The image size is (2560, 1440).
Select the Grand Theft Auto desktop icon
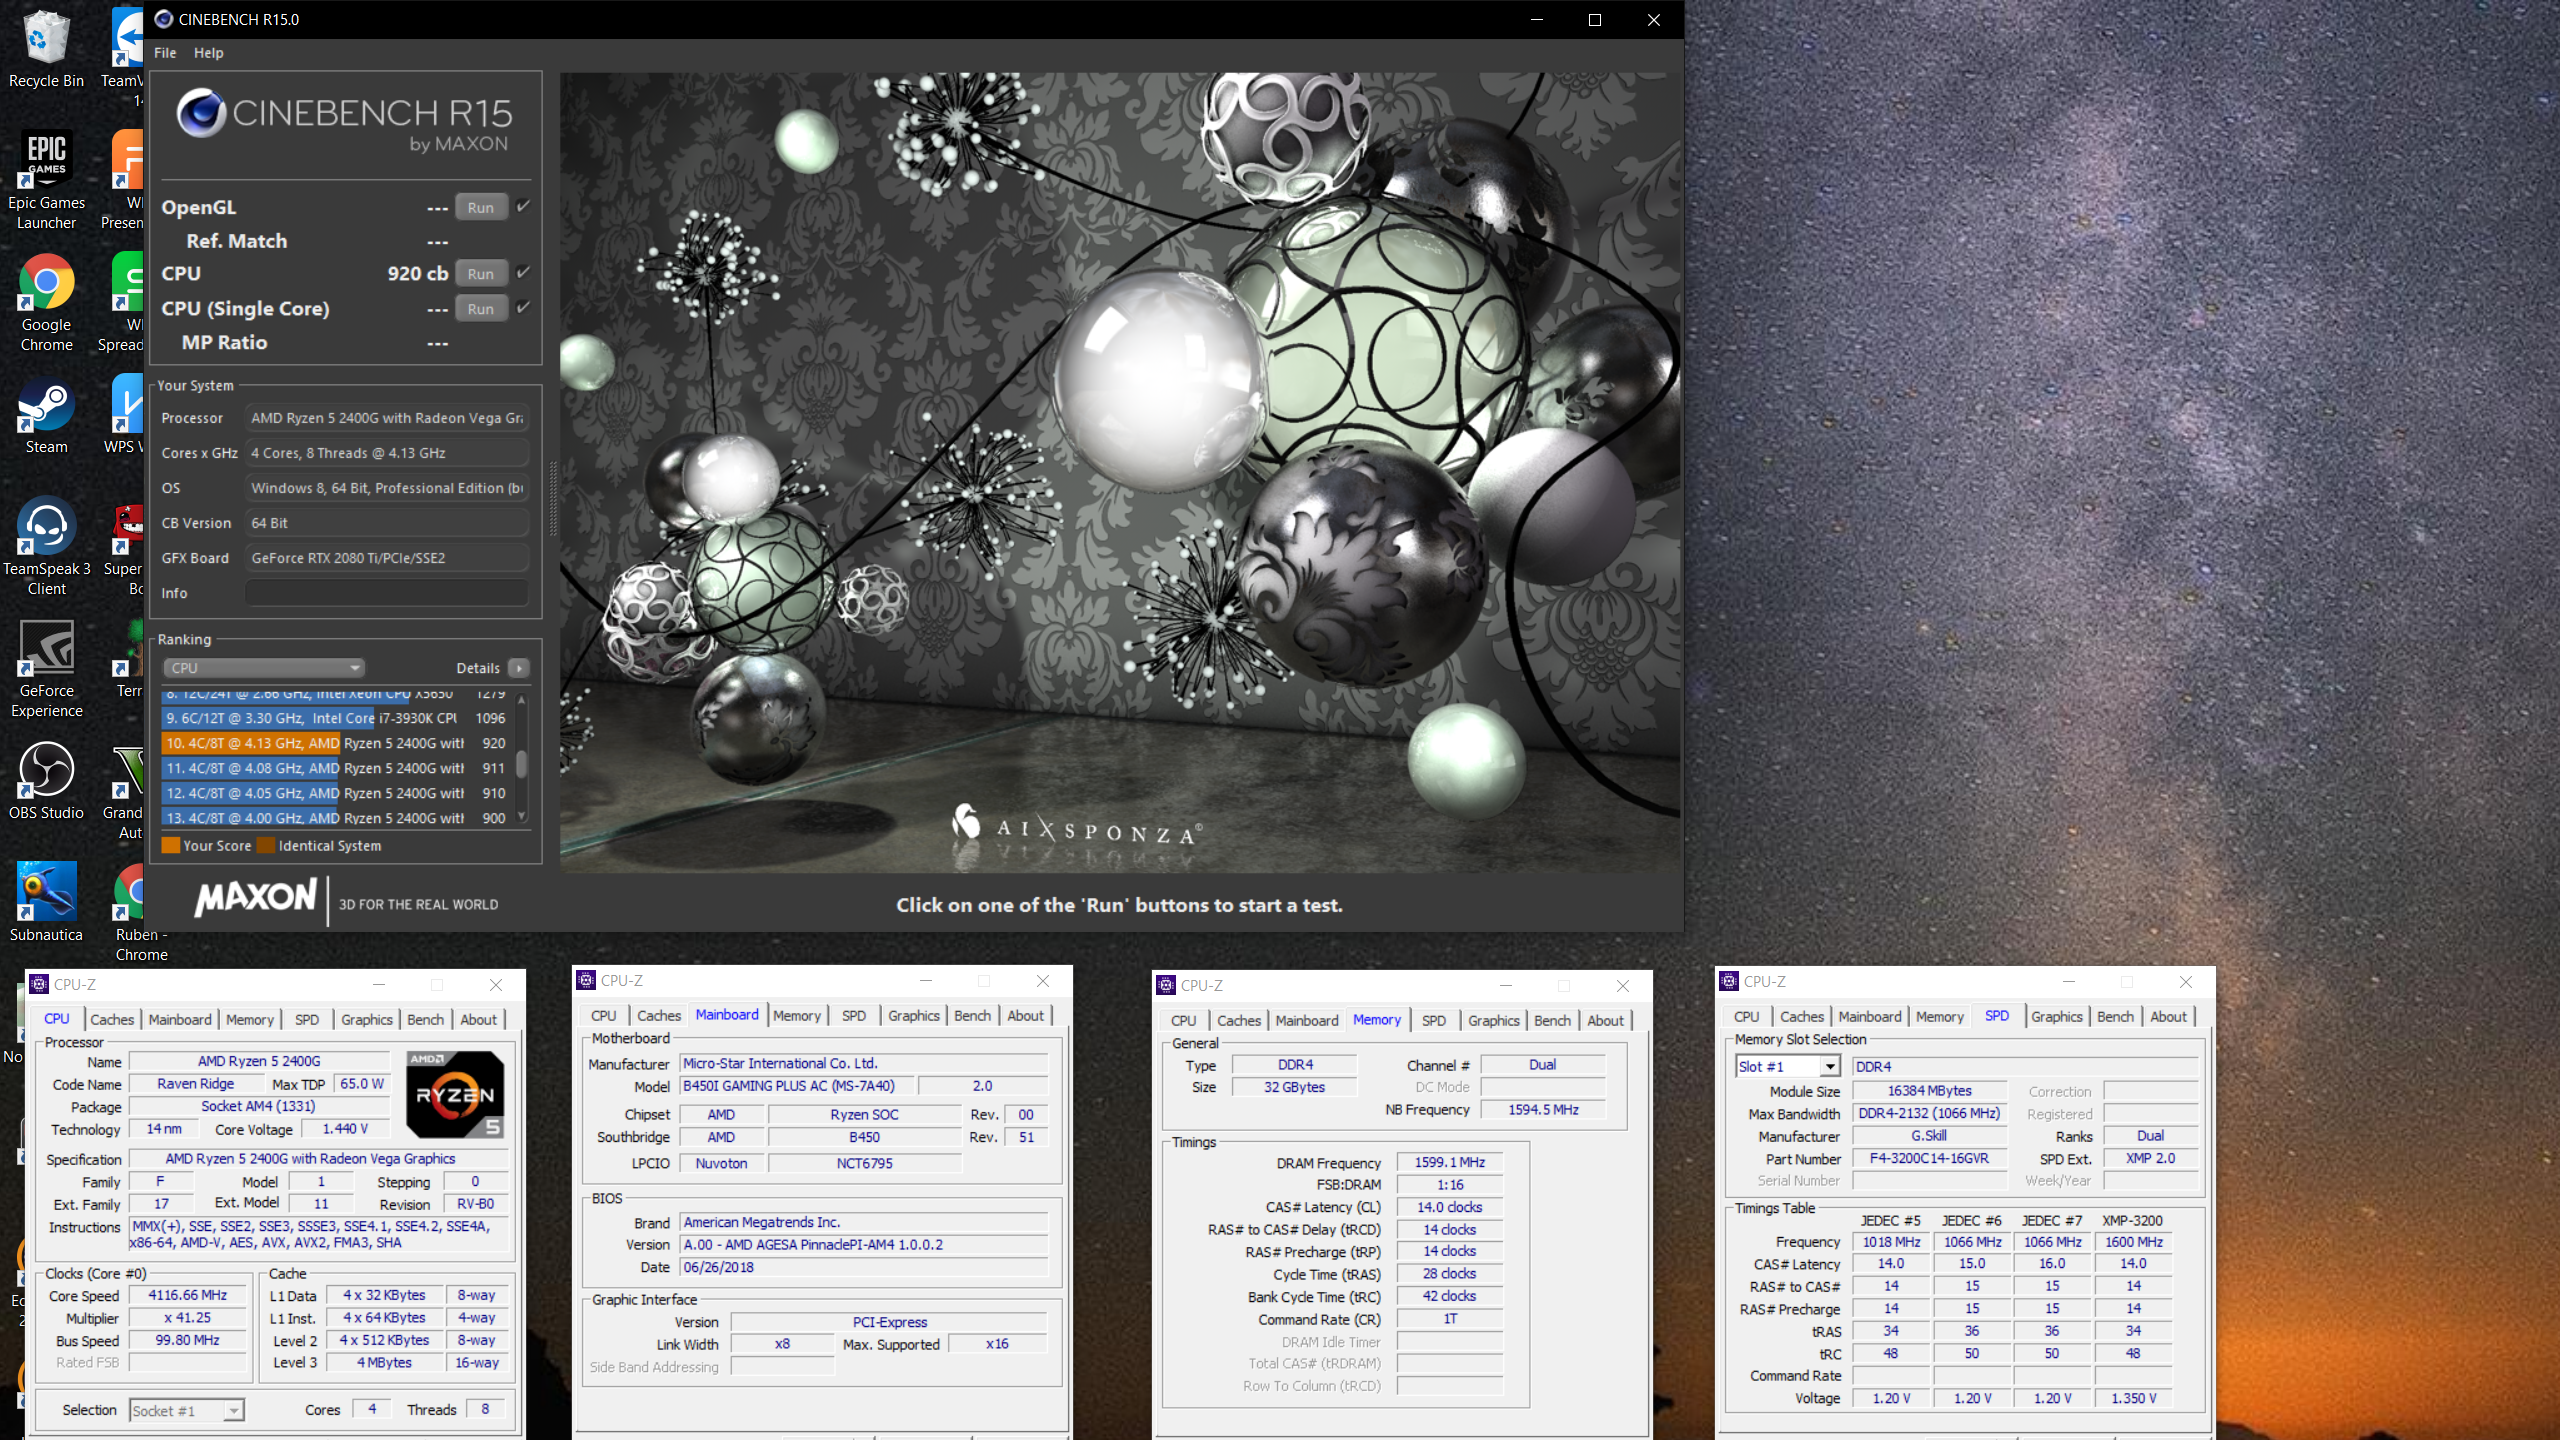pyautogui.click(x=126, y=790)
